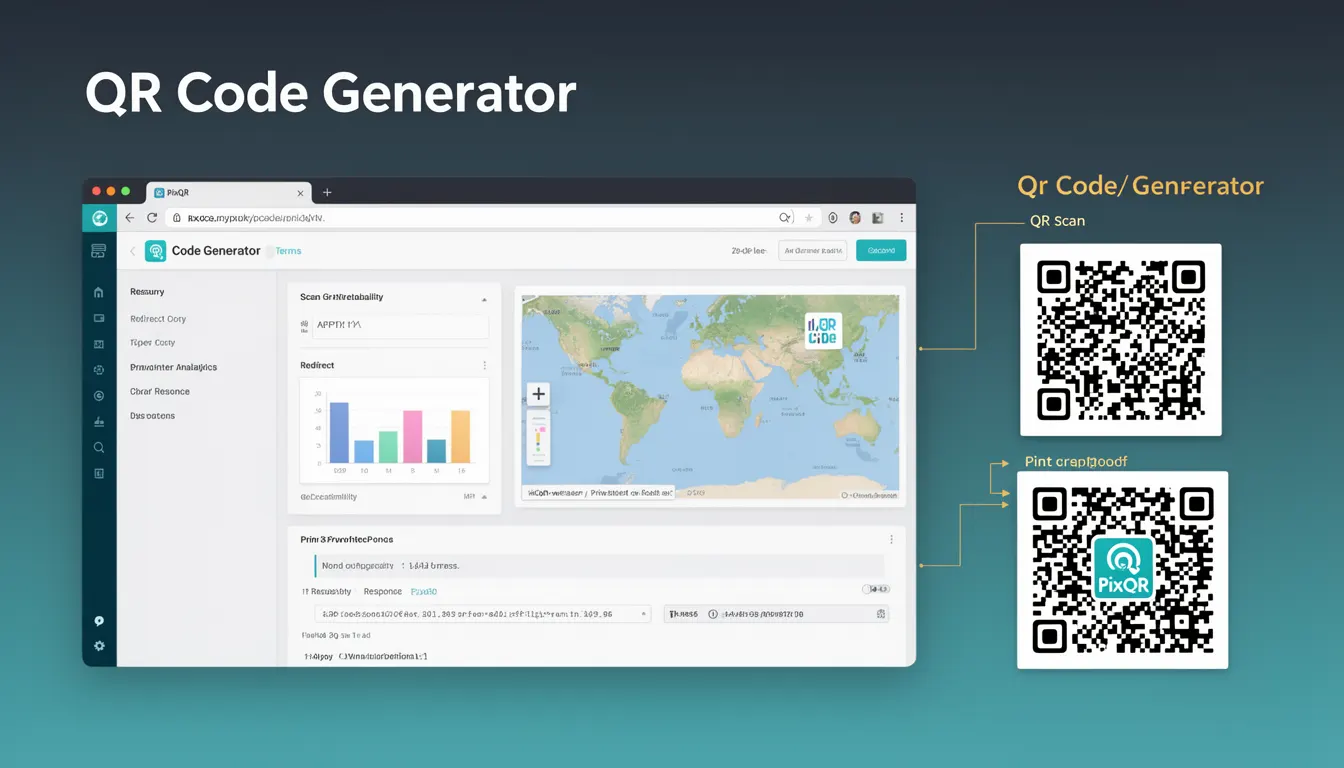Switch to the Response tab
Screen dimensions: 1344x768
(x=383, y=592)
